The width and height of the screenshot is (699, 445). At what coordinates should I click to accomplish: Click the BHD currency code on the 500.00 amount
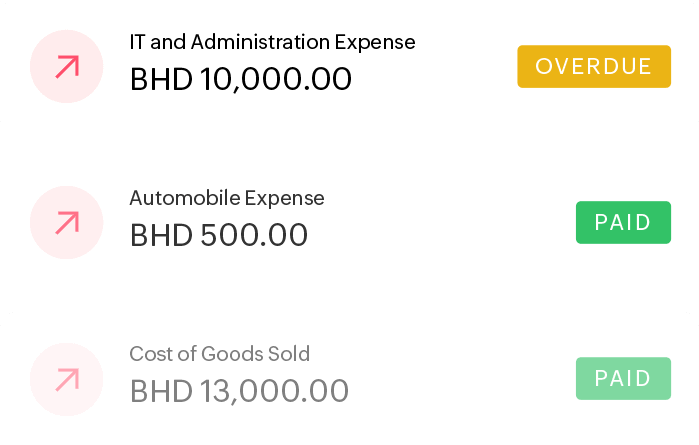click(161, 235)
